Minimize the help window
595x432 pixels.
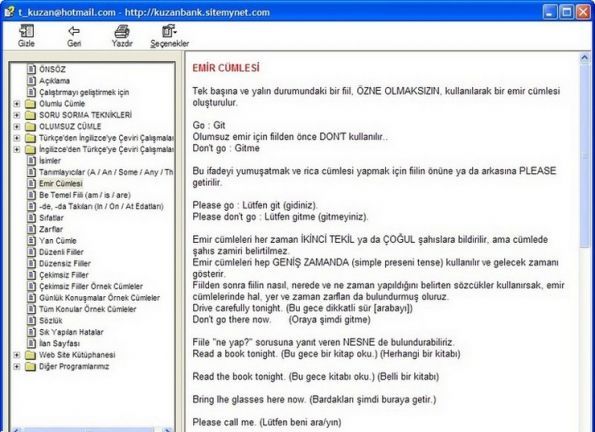549,12
